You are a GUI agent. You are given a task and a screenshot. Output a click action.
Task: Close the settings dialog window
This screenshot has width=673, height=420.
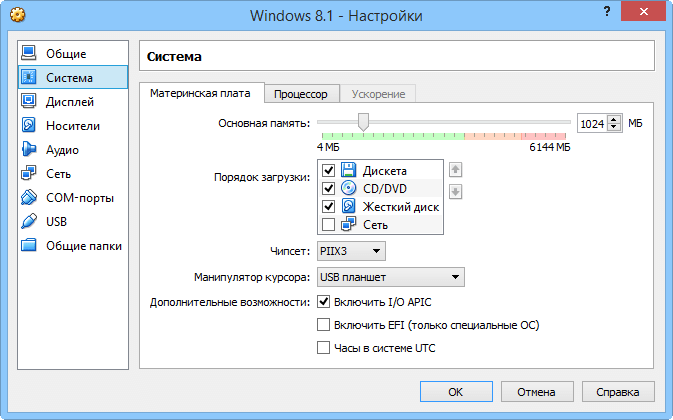[643, 12]
